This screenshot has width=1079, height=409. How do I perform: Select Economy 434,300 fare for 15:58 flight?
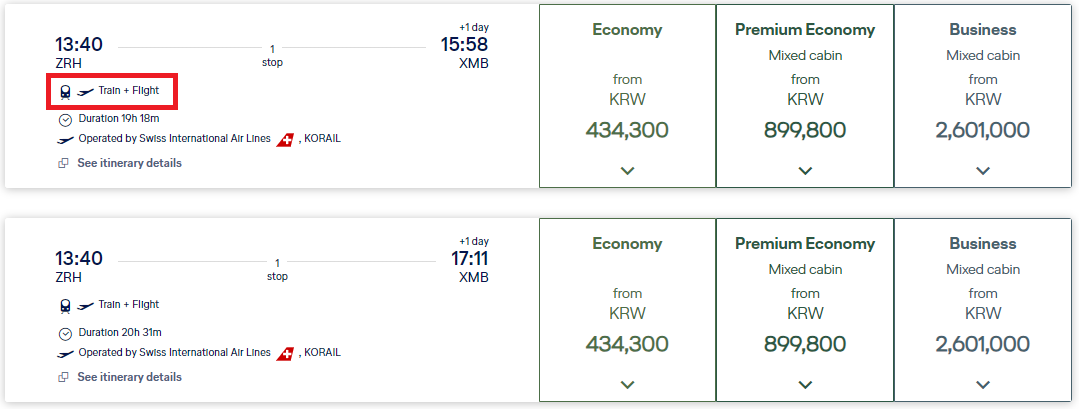[x=627, y=130]
